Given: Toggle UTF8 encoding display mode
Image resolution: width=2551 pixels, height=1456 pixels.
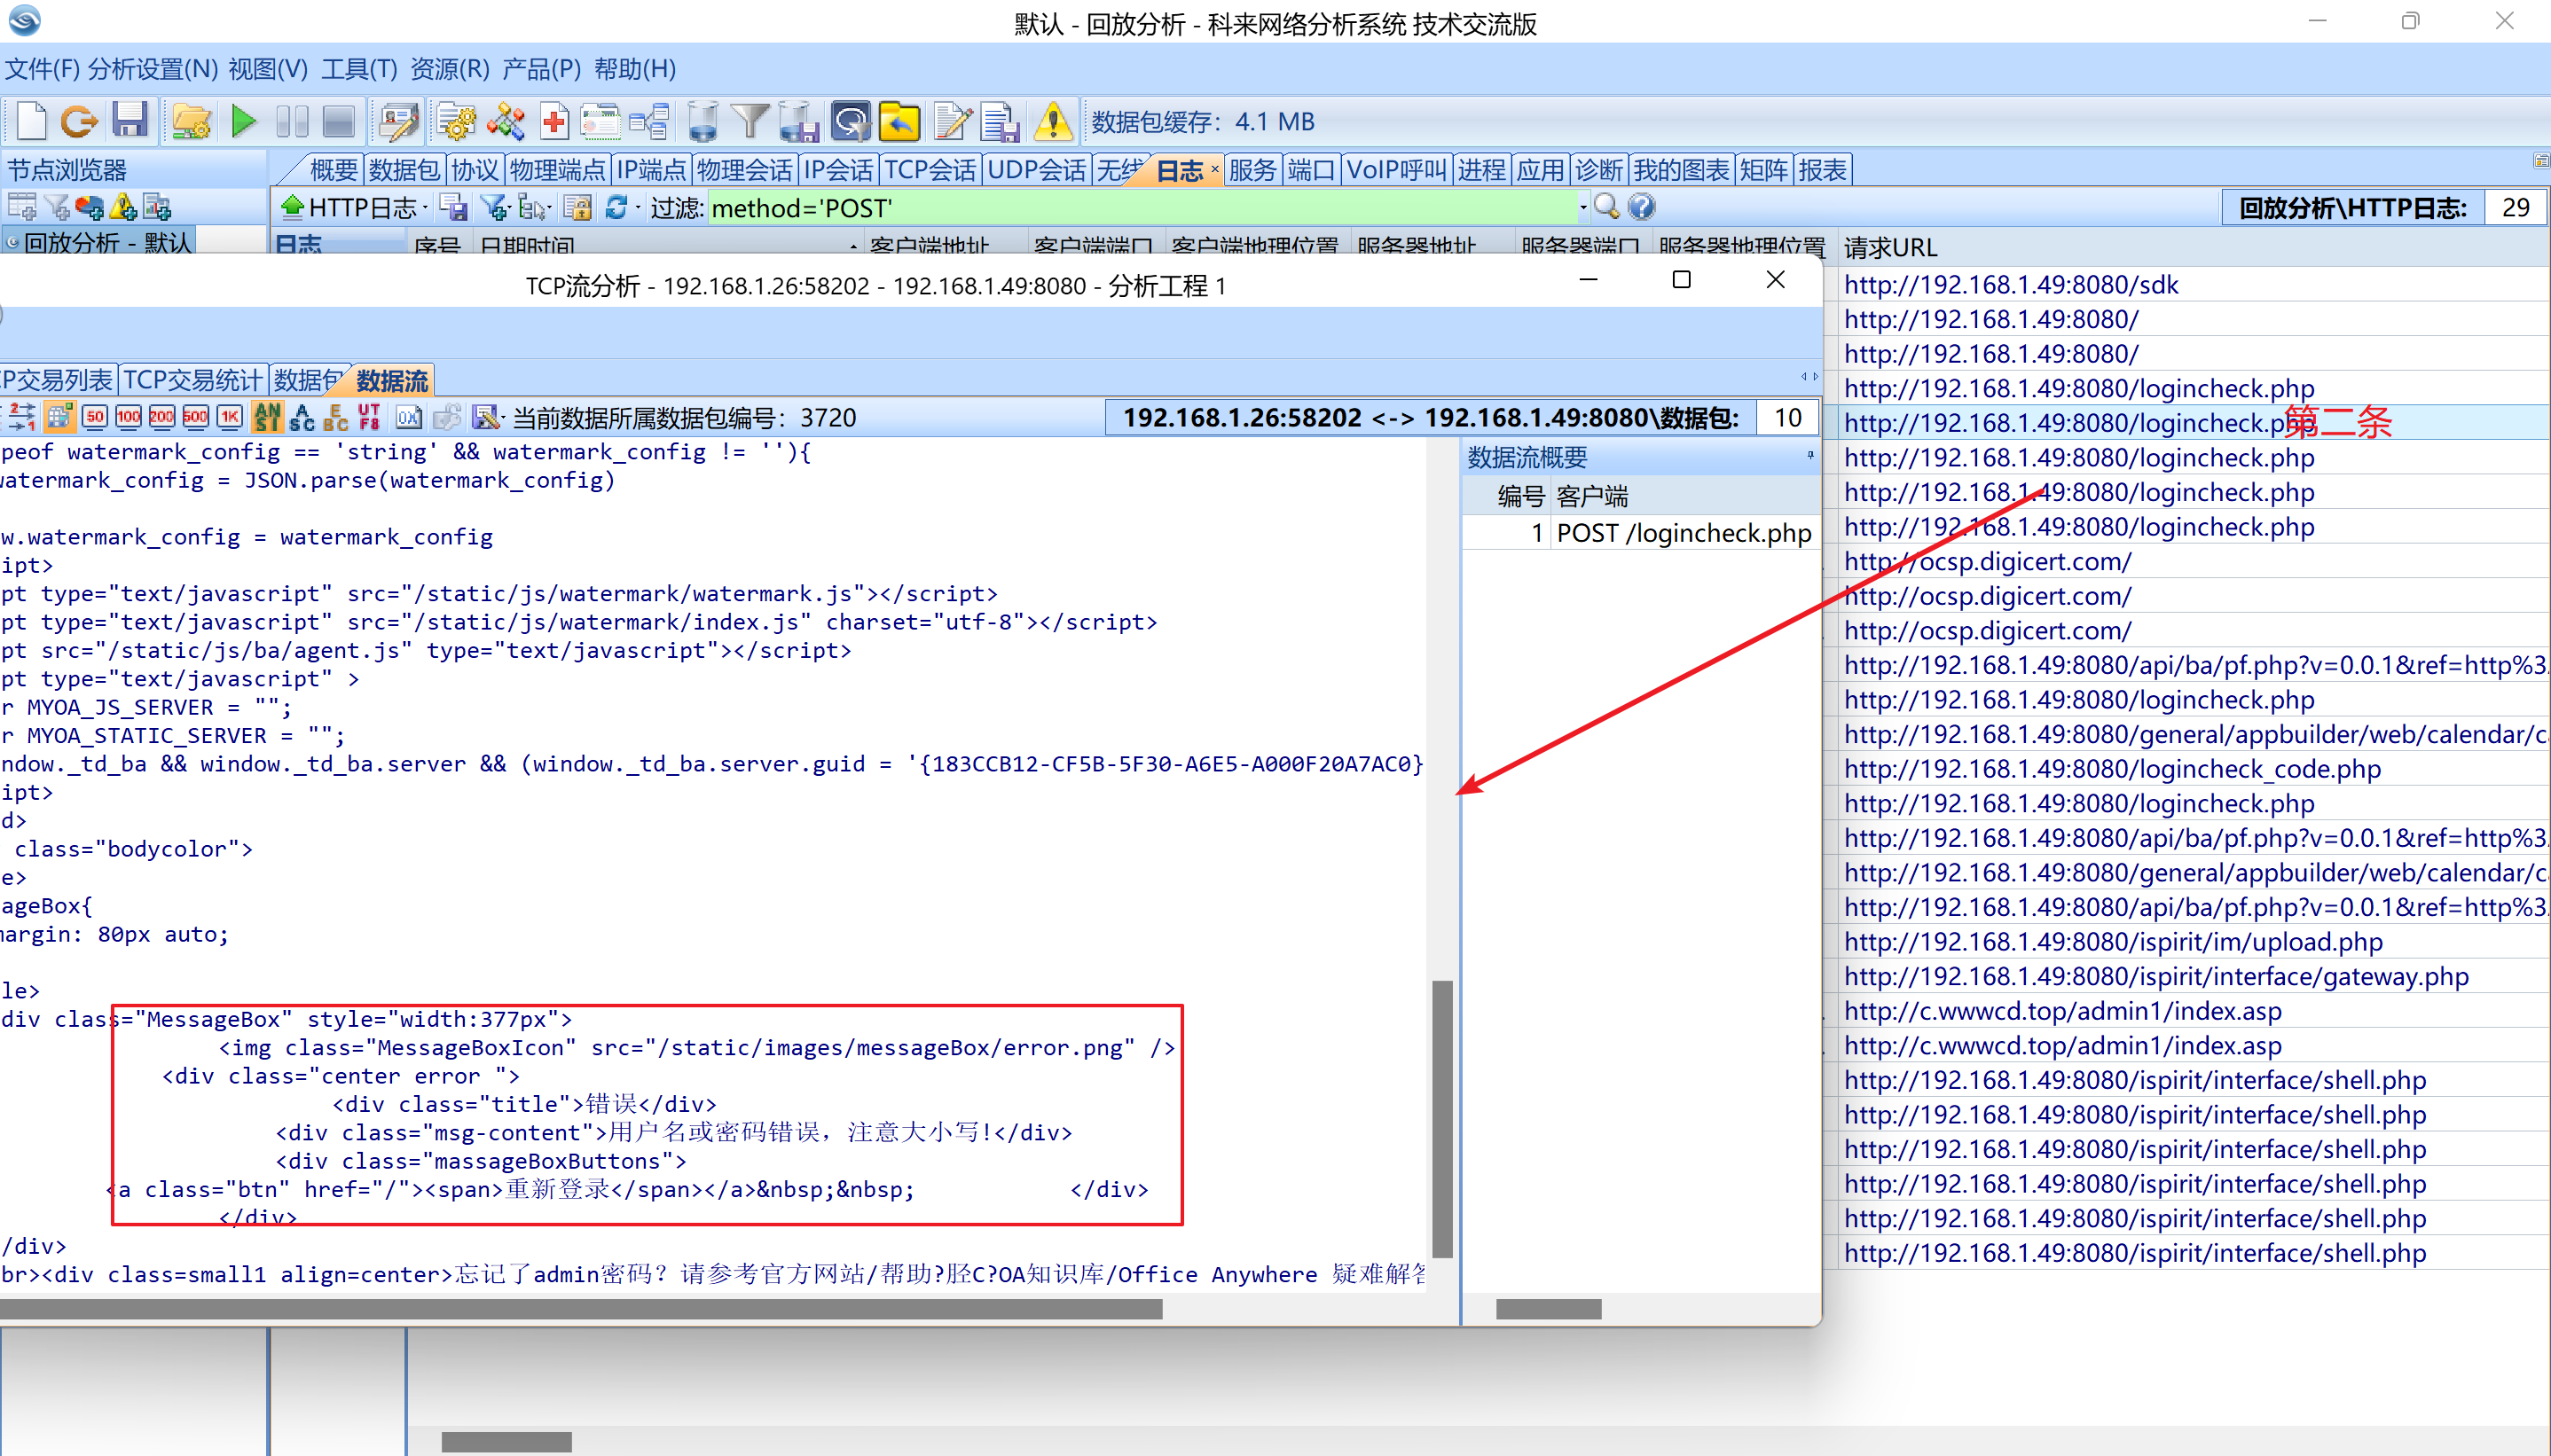Looking at the screenshot, I should pos(369,417).
